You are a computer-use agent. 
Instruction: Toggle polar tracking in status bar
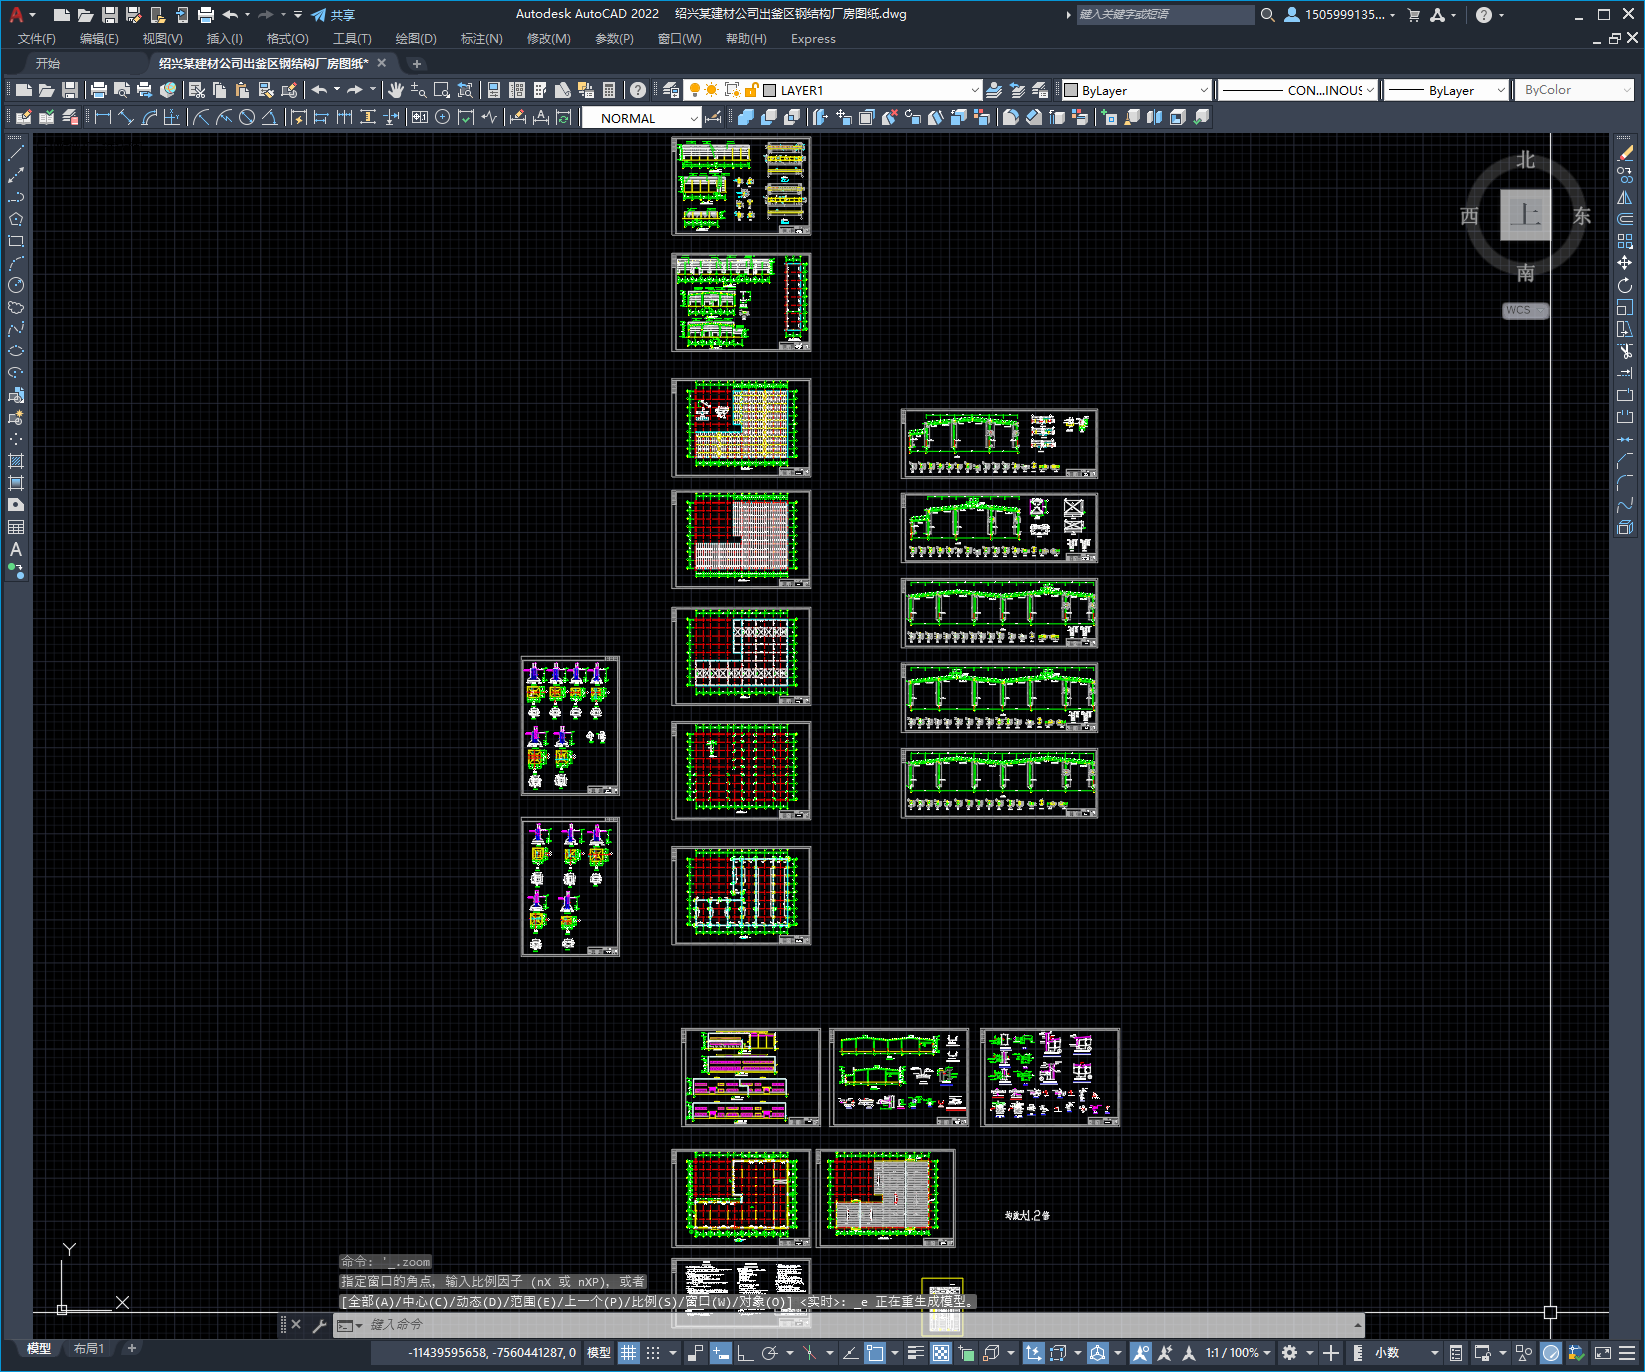tap(769, 1353)
